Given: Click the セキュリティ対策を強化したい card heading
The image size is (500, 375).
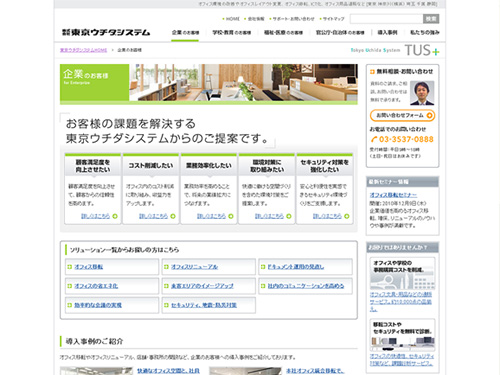Looking at the screenshot, I should coord(325,166).
